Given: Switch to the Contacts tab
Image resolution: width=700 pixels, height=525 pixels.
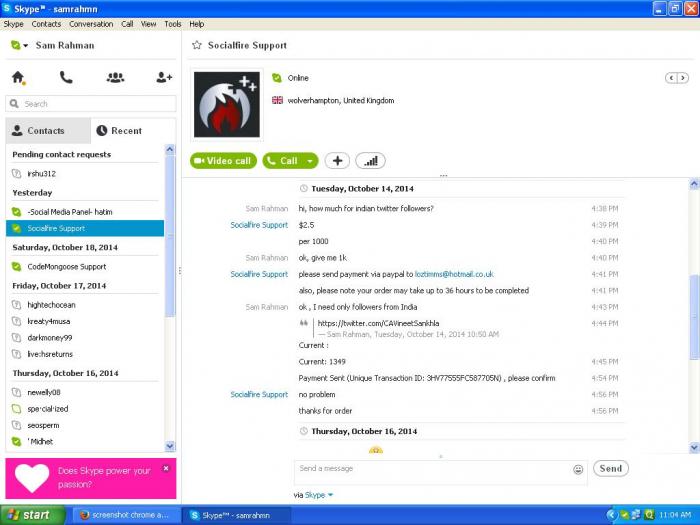Looking at the screenshot, I should pos(48,131).
